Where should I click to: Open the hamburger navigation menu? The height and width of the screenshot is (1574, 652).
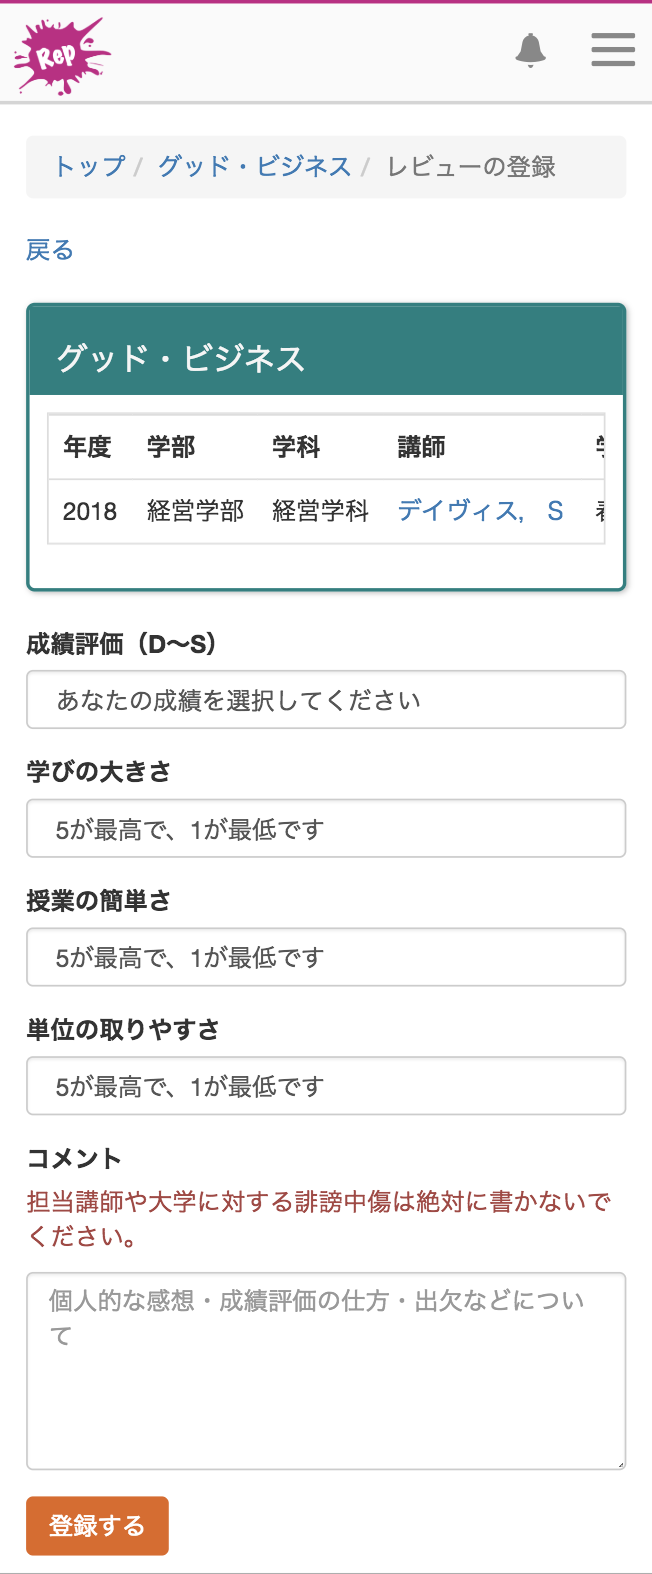click(612, 50)
